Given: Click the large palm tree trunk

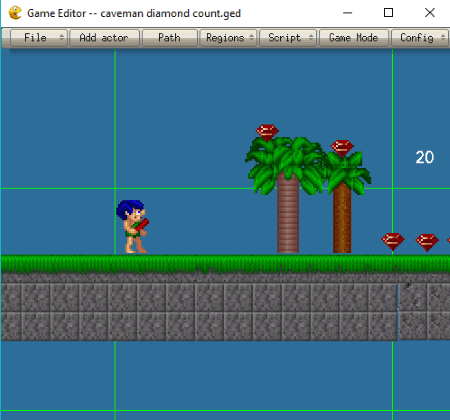Looking at the screenshot, I should (x=288, y=213).
